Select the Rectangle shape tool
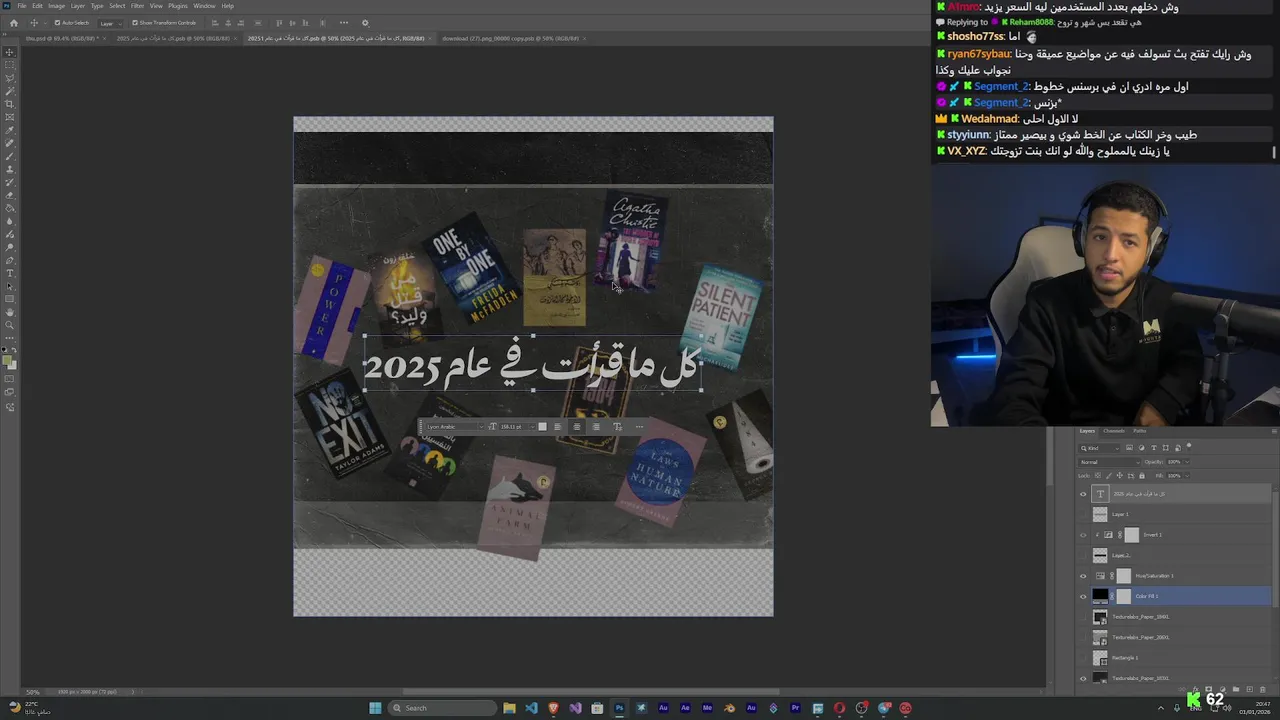The image size is (1280, 720). pos(9,299)
